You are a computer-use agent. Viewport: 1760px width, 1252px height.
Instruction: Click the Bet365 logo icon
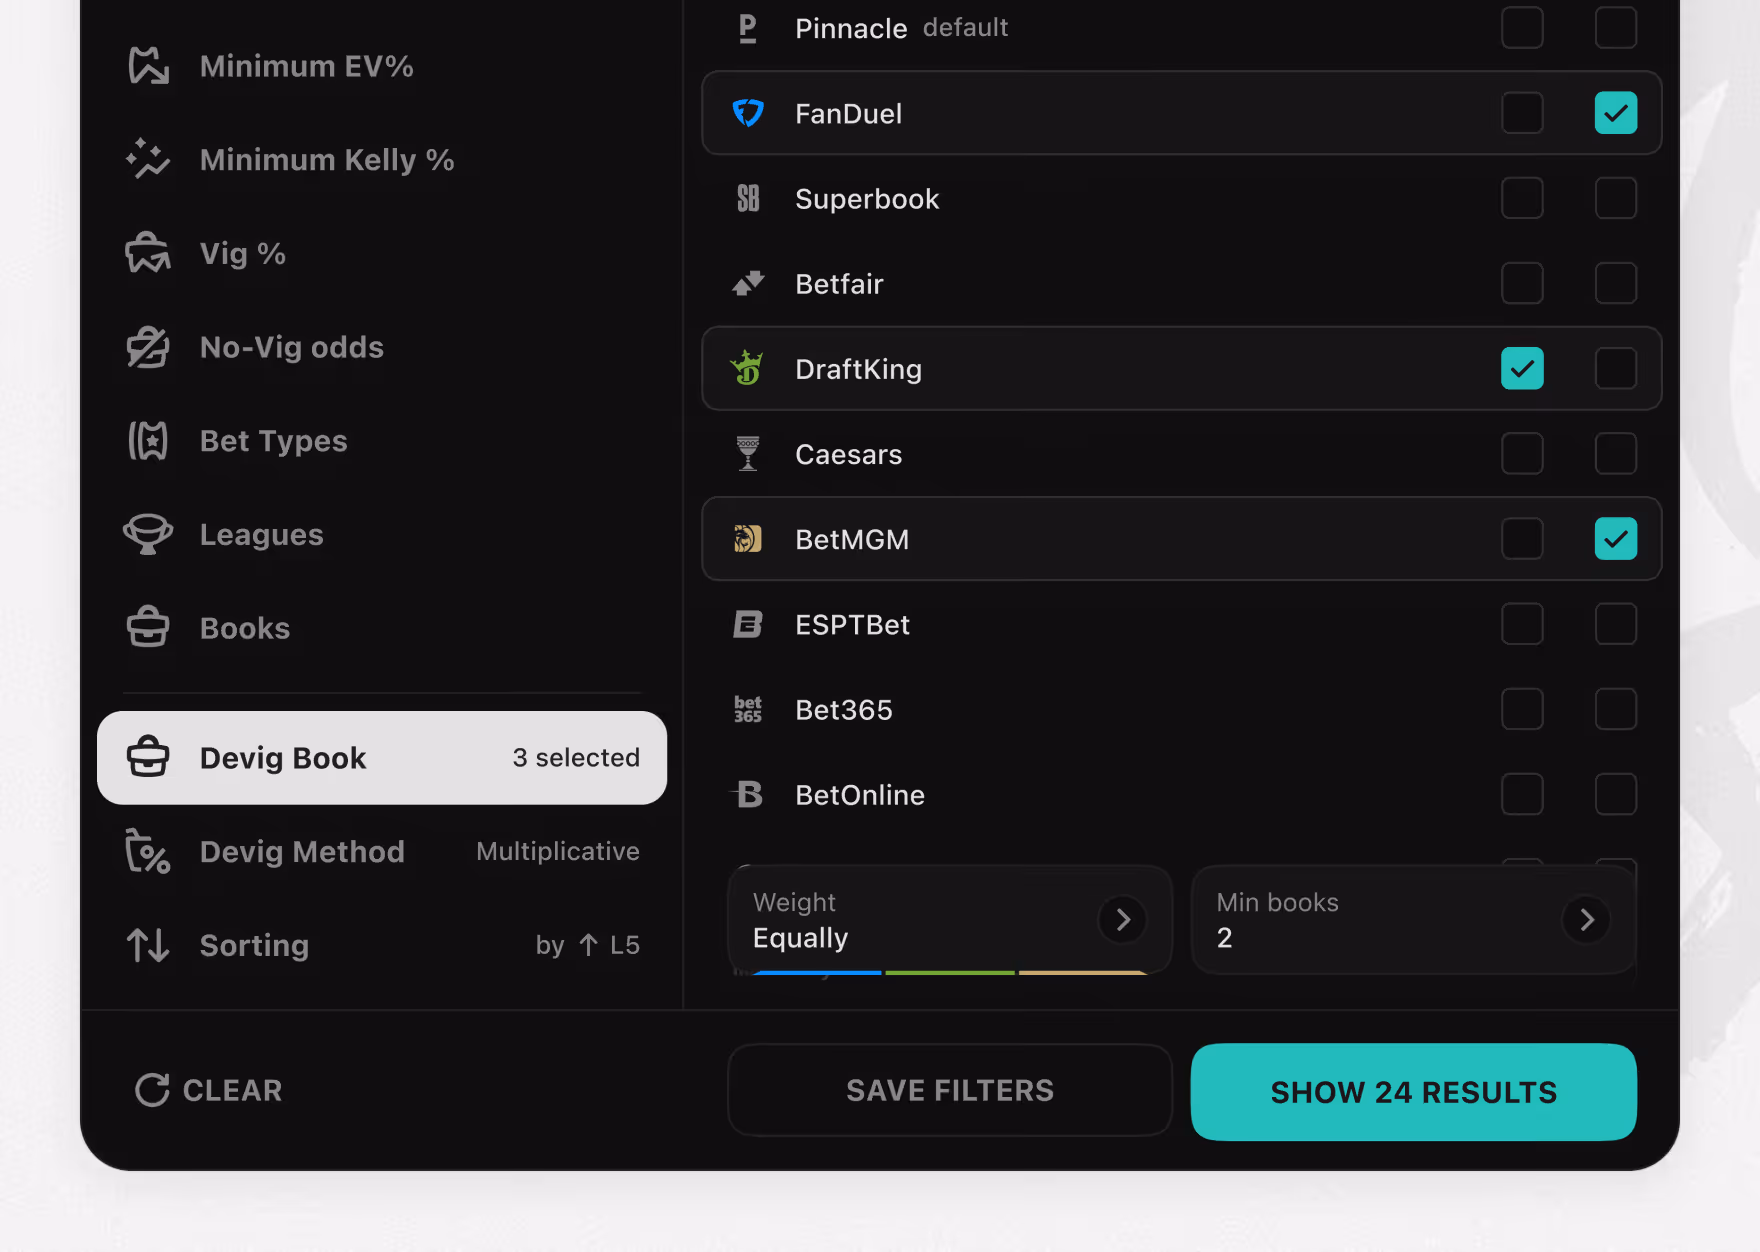748,709
